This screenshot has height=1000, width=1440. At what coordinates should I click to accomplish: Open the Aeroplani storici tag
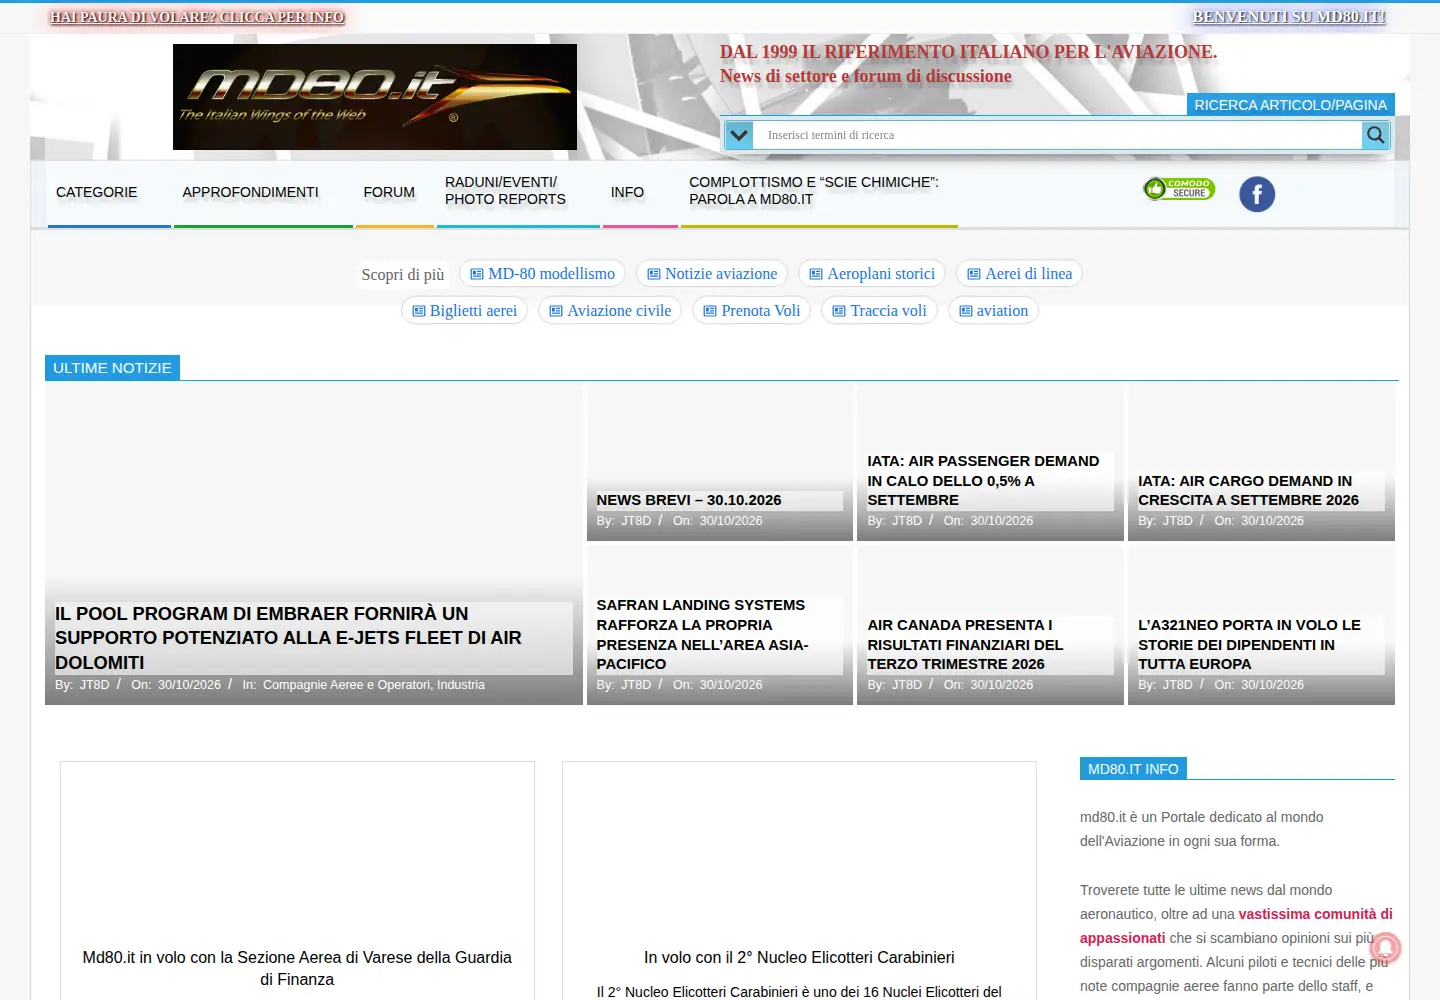[872, 274]
